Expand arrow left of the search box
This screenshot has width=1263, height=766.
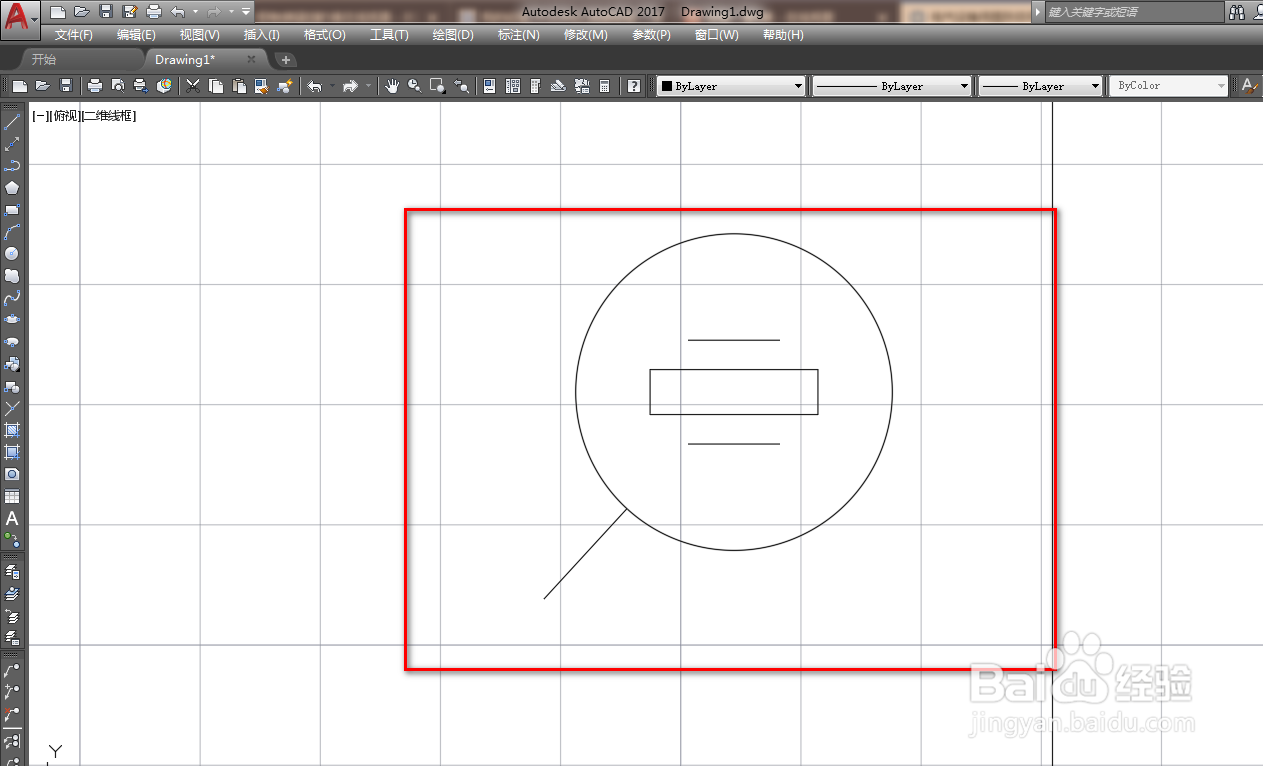(1038, 12)
